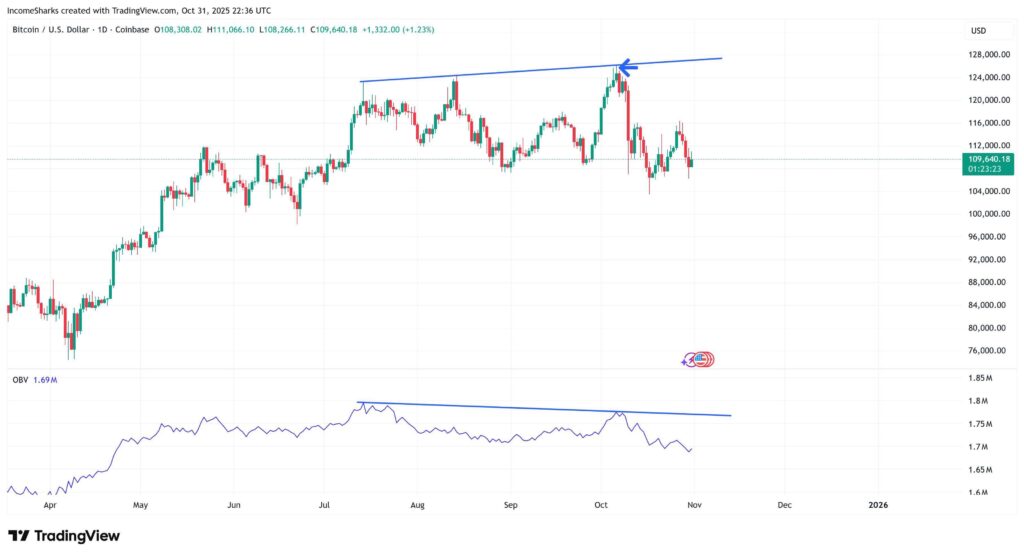1024x557 pixels.
Task: Click the closing price value C109,640.18
Action: coord(336,30)
